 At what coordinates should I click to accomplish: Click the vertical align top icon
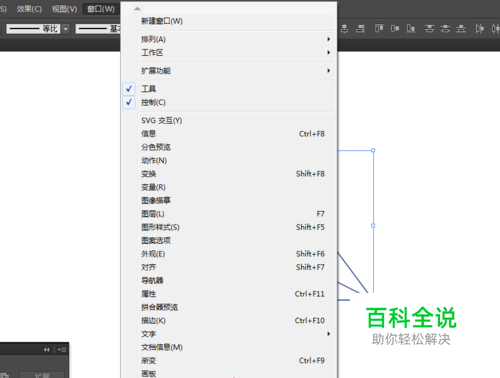[379, 29]
